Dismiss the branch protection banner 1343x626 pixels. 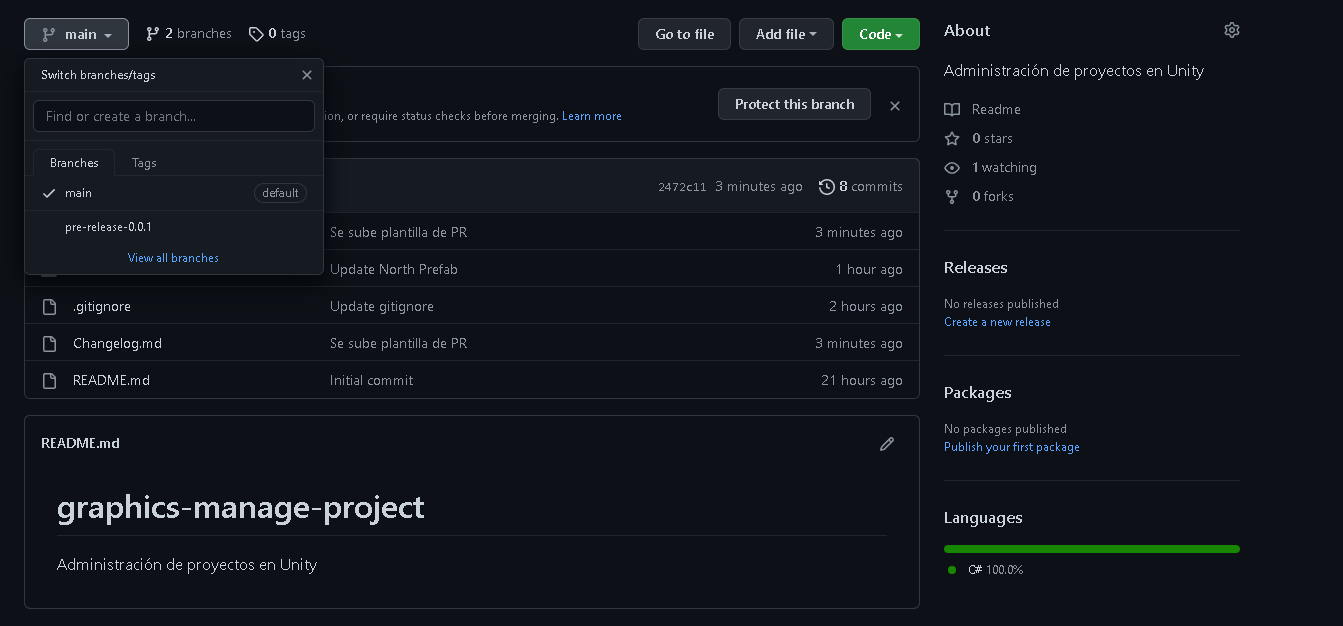point(895,106)
